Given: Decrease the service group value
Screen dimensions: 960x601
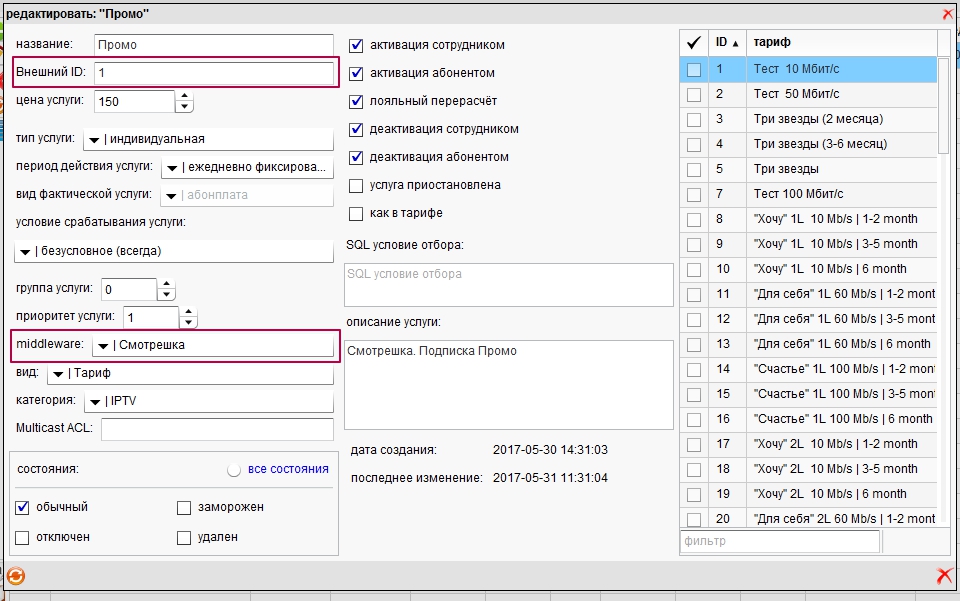Looking at the screenshot, I should coord(166,295).
